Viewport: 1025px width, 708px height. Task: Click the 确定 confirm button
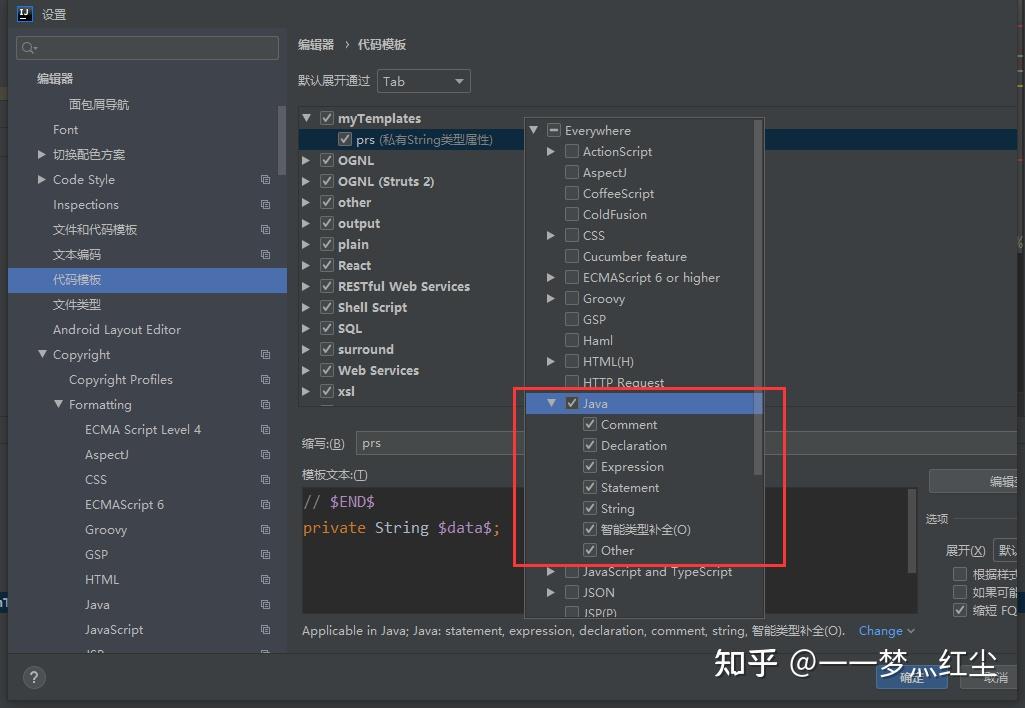point(911,678)
